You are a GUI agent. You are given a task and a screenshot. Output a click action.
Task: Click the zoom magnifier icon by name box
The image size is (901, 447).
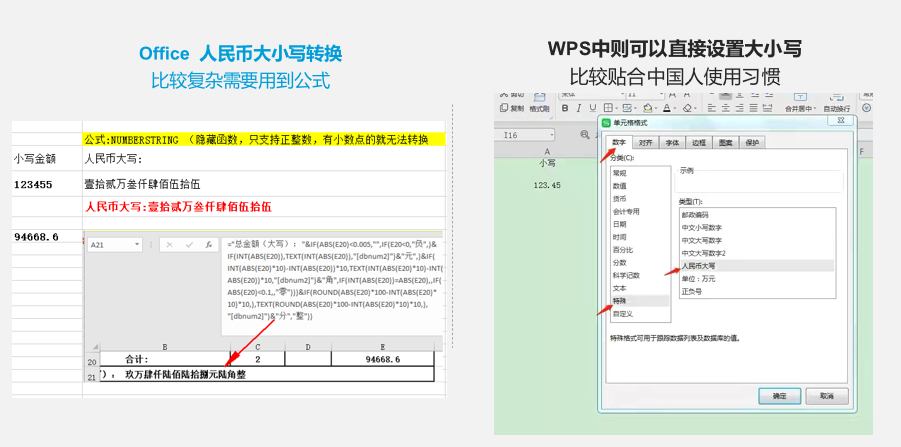[585, 134]
